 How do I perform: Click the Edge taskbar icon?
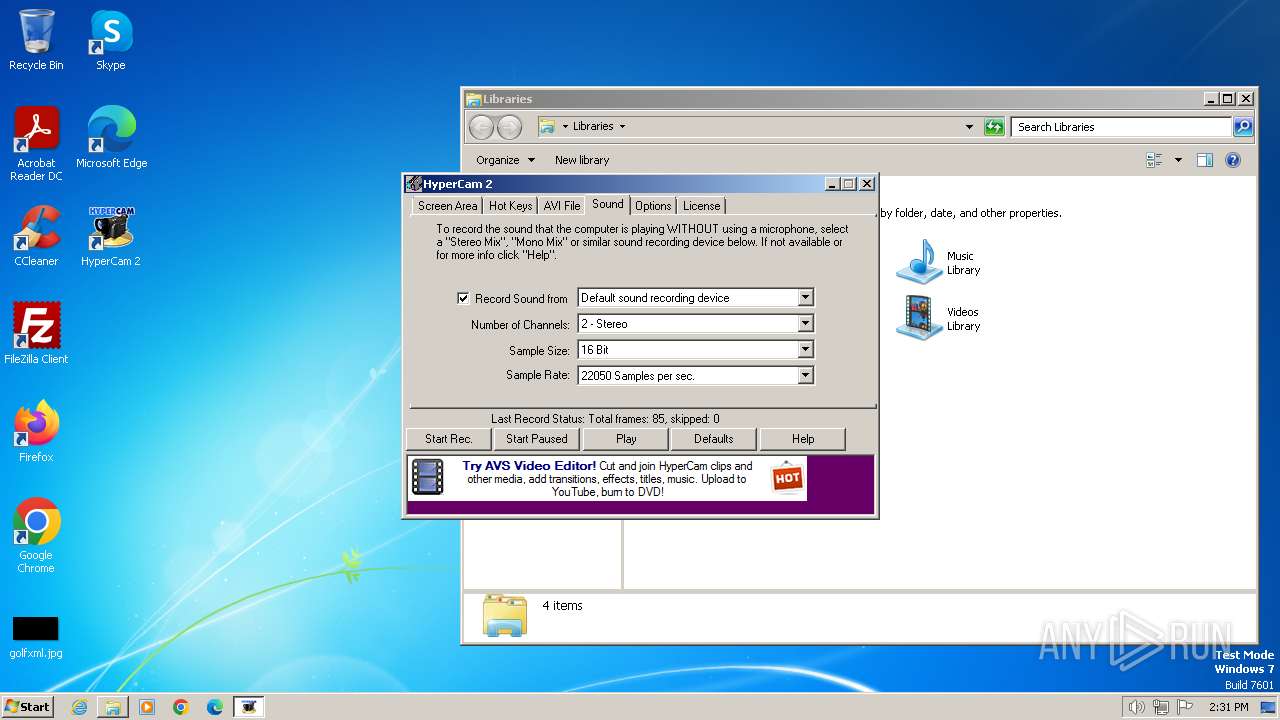[x=215, y=707]
